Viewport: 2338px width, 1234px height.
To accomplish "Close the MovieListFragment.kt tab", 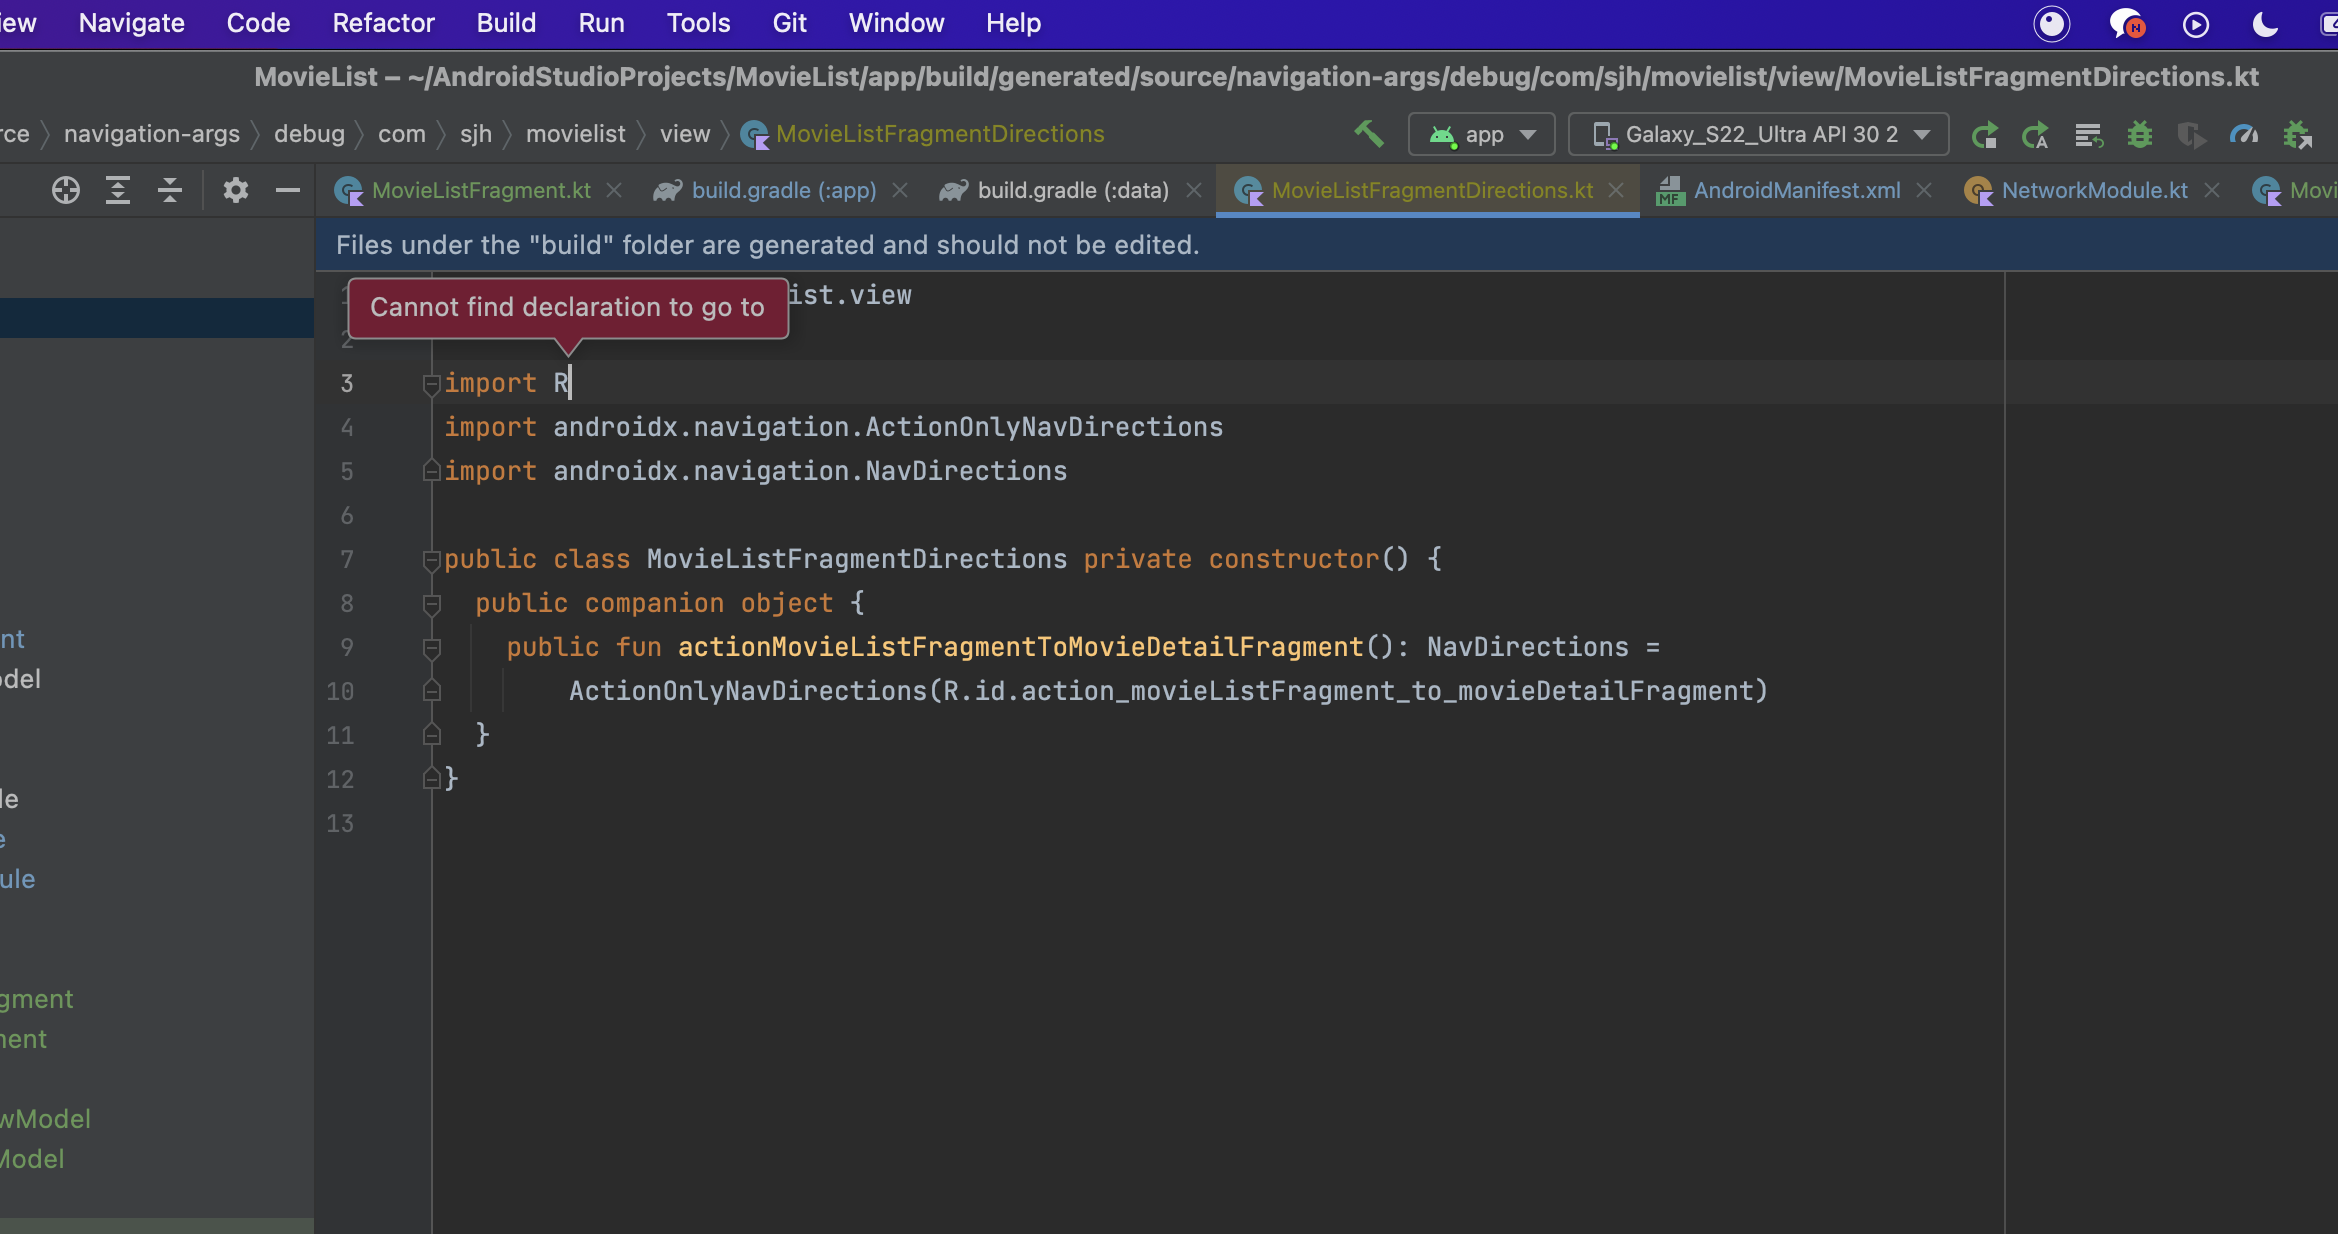I will pyautogui.click(x=614, y=190).
